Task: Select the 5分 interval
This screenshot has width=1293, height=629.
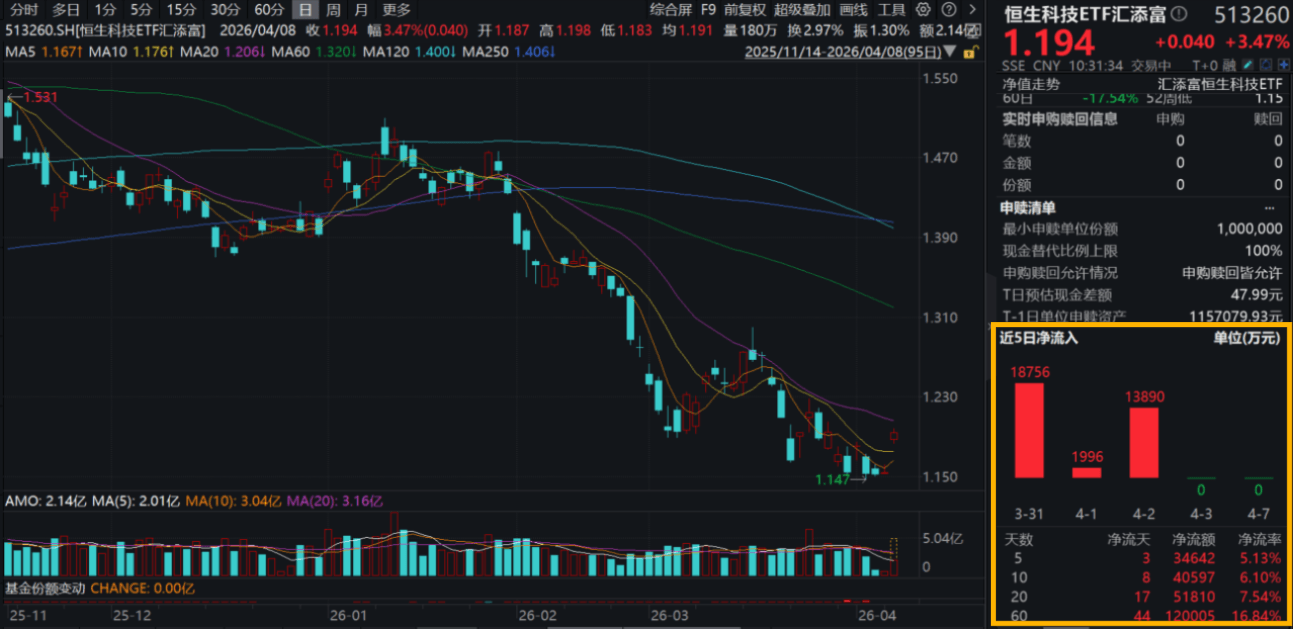Action: click(x=142, y=9)
